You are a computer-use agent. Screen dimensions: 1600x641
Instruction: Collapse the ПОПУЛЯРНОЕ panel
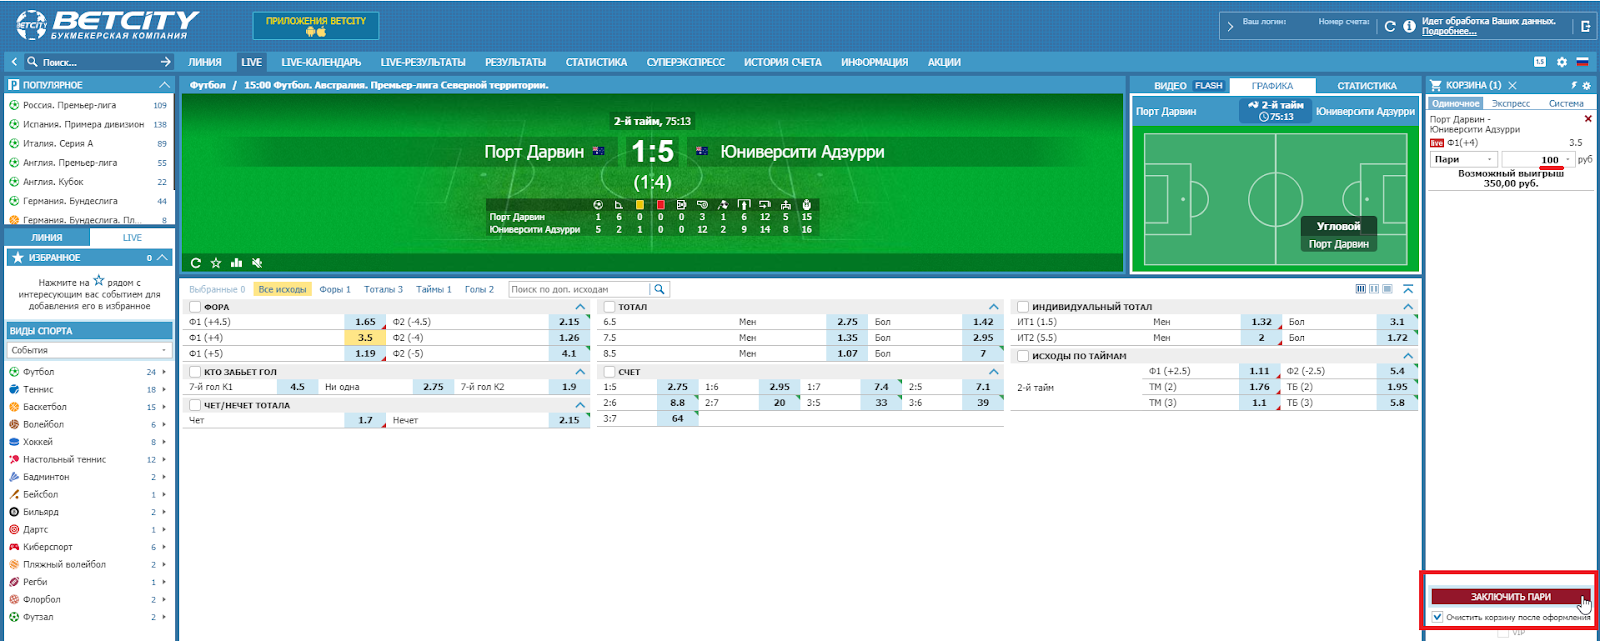165,85
